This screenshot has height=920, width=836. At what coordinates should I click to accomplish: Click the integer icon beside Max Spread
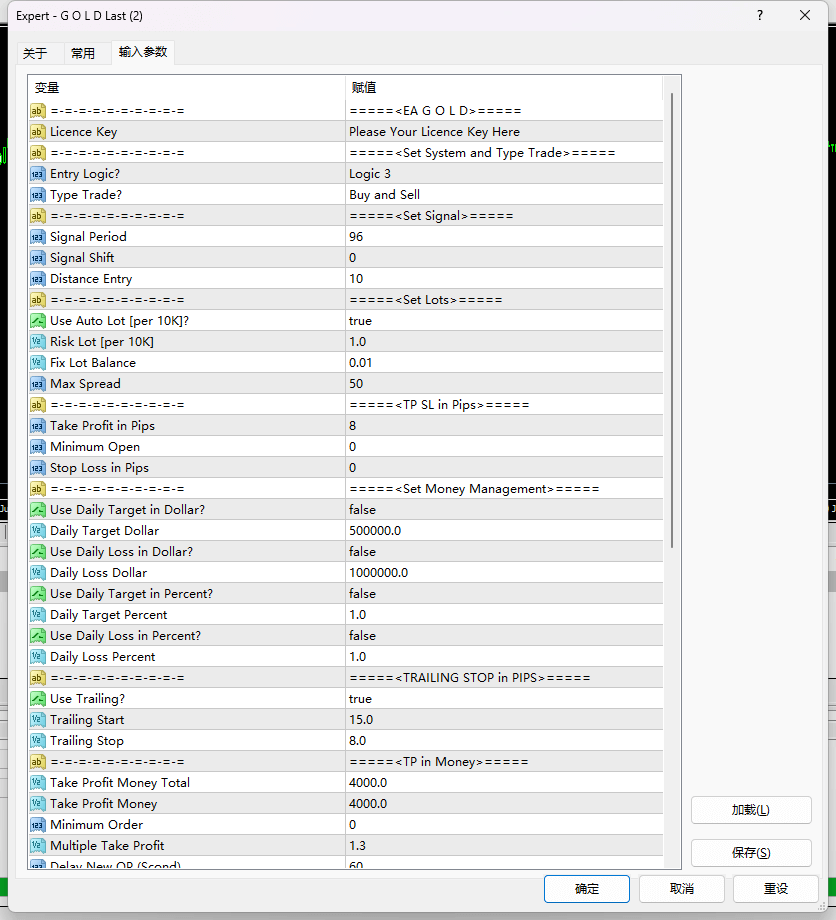point(38,384)
